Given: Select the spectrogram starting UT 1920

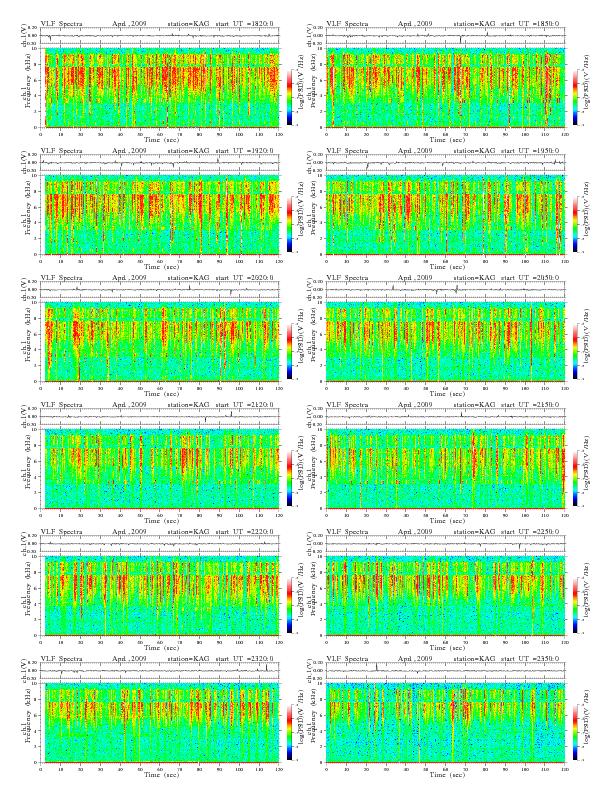Looking at the screenshot, I should [160, 215].
